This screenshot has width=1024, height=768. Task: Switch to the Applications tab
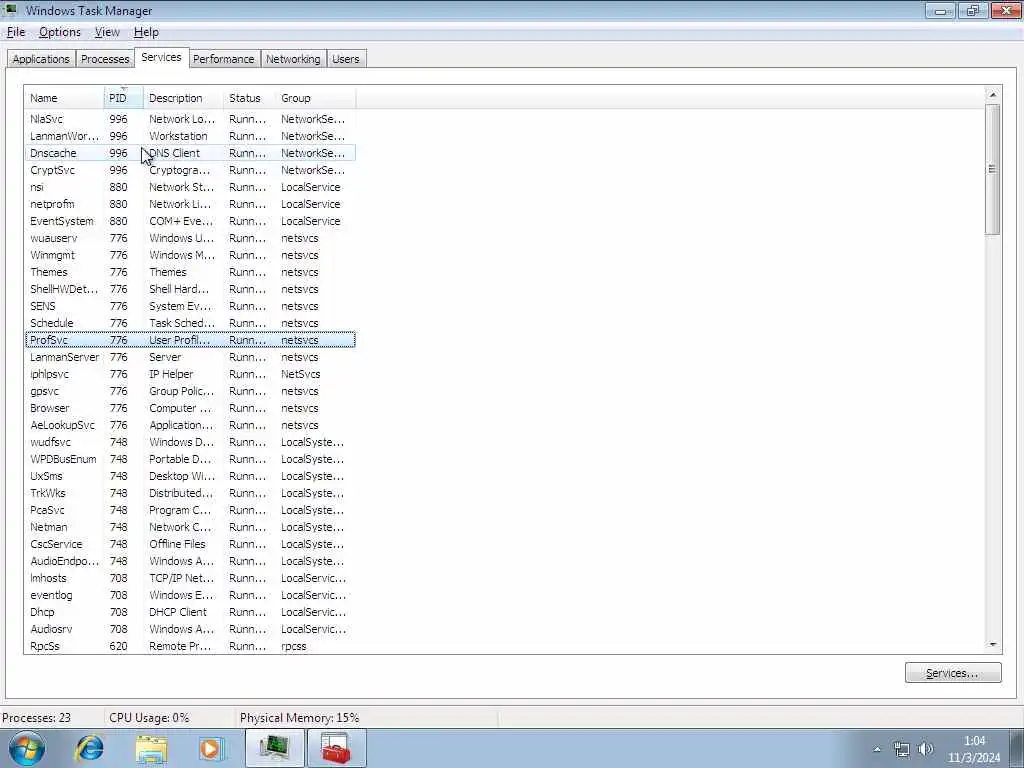(40, 59)
